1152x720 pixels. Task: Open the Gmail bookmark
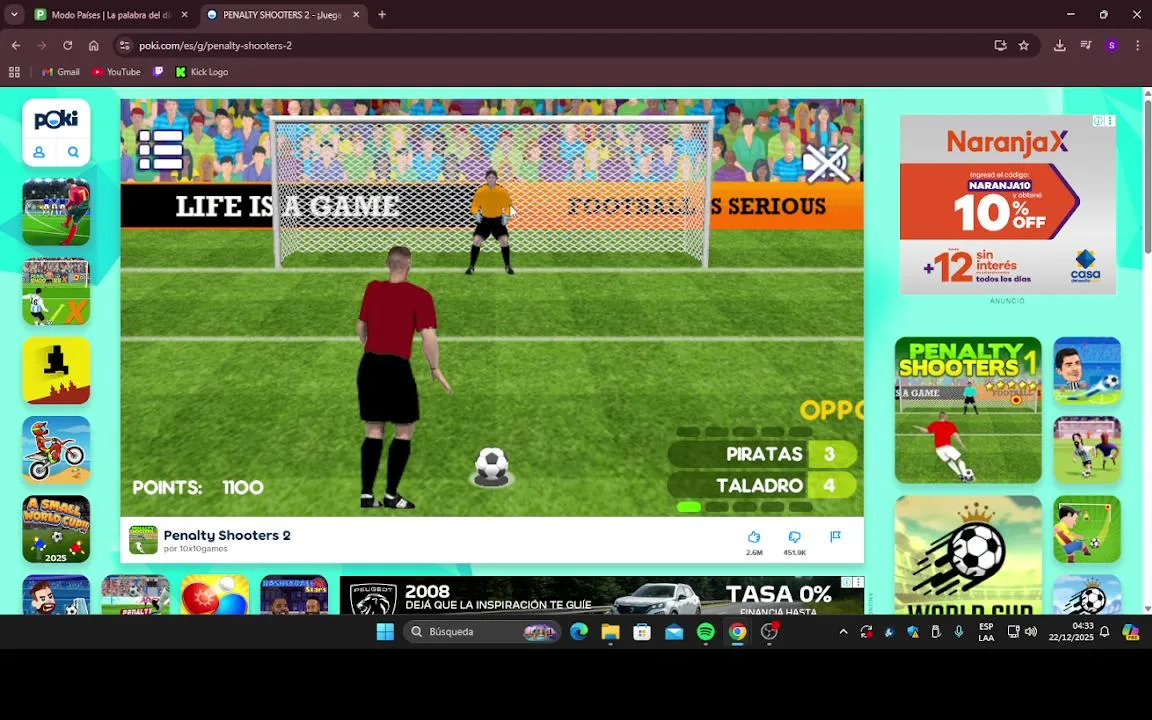(x=61, y=72)
